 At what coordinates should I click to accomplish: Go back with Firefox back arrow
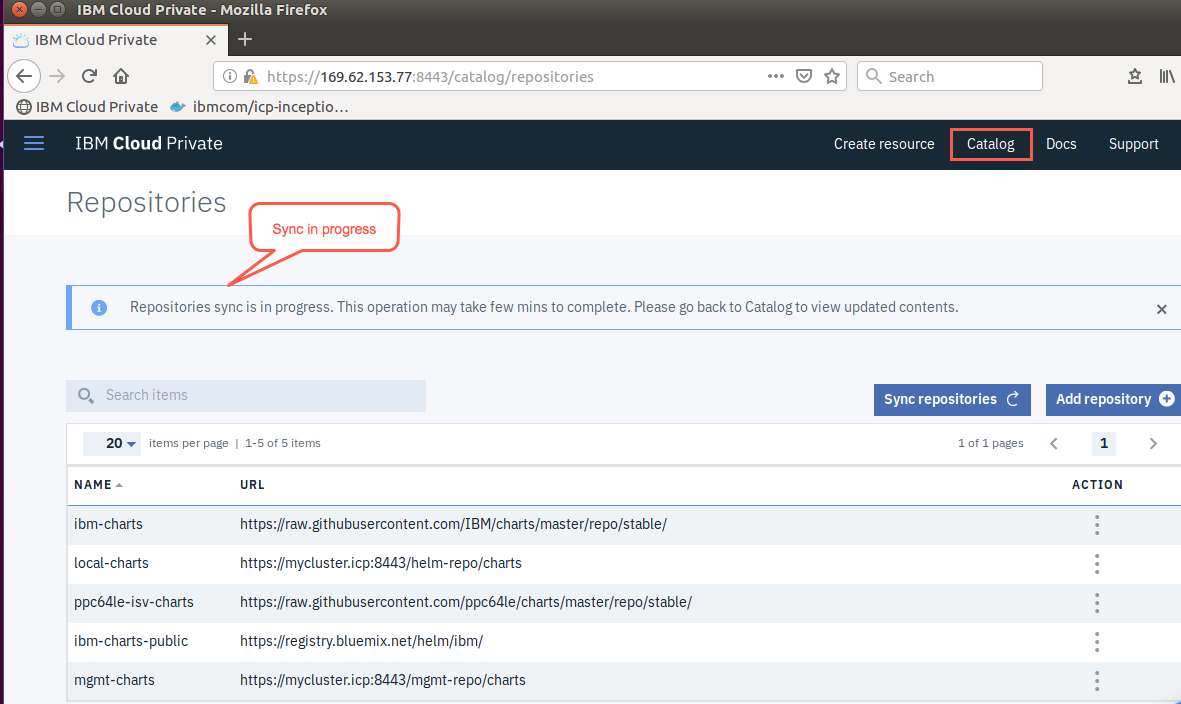click(24, 76)
